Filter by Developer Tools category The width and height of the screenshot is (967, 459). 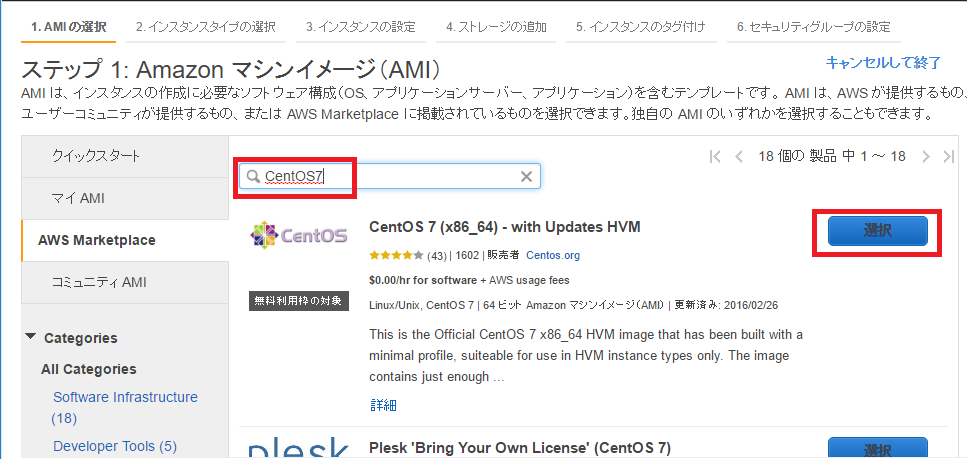[x=115, y=445]
